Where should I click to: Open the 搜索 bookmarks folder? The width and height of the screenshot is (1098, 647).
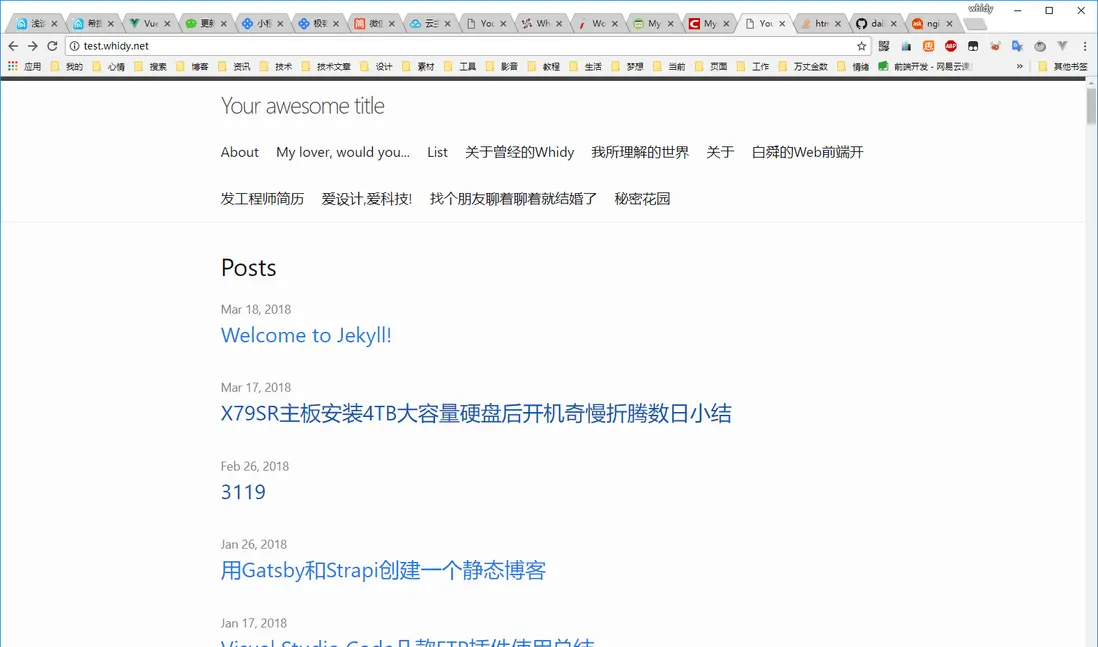[151, 67]
